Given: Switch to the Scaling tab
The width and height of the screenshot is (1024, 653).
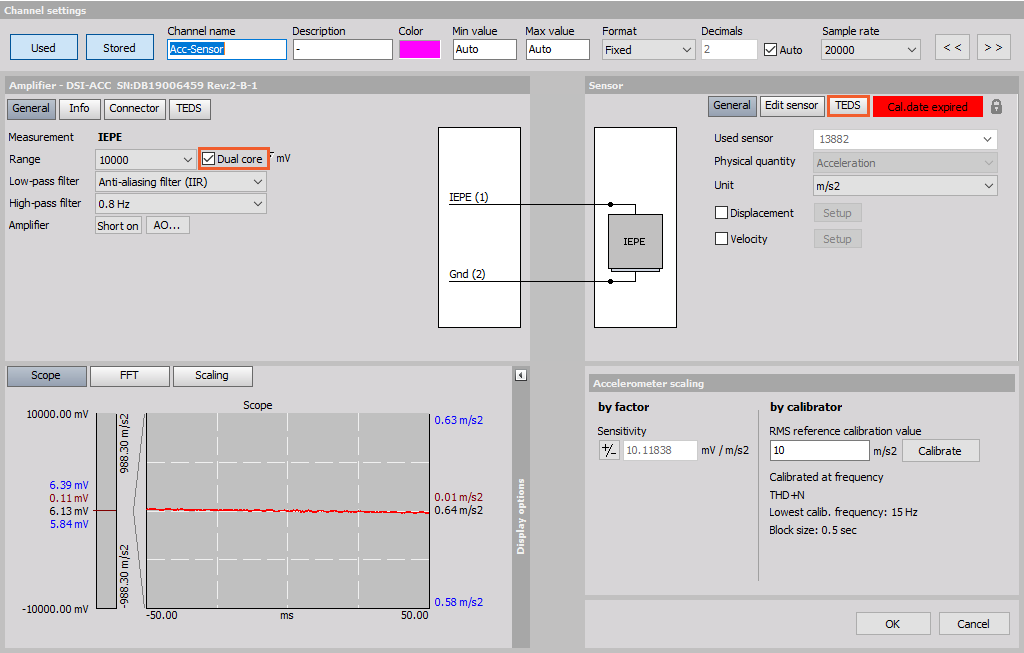Looking at the screenshot, I should [212, 375].
